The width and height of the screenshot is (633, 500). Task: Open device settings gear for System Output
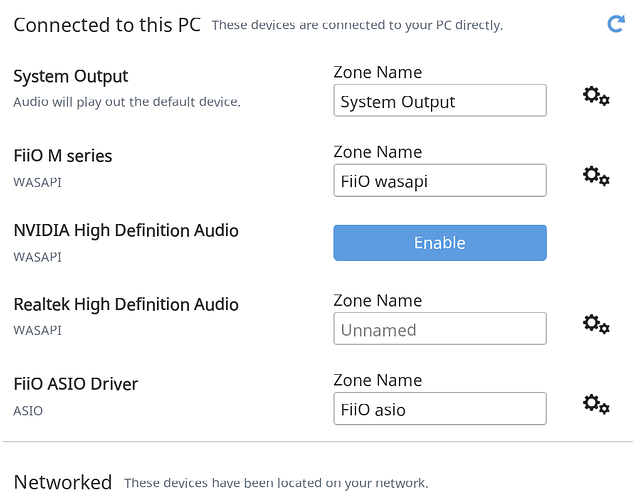tap(596, 96)
